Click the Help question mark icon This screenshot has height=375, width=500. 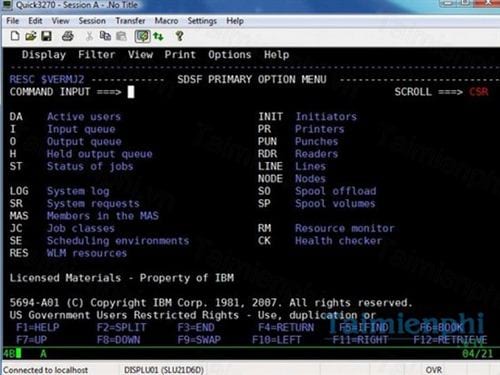180,36
